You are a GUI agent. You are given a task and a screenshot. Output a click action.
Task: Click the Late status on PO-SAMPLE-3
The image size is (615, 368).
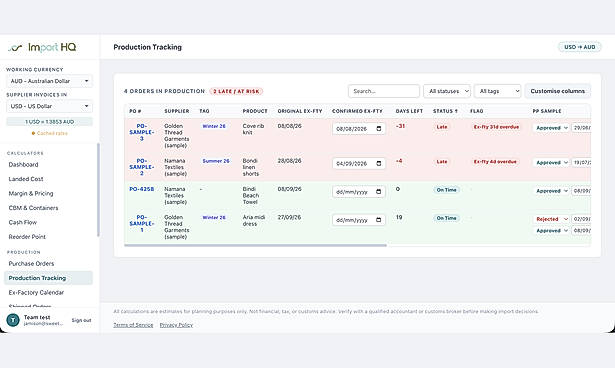[442, 127]
